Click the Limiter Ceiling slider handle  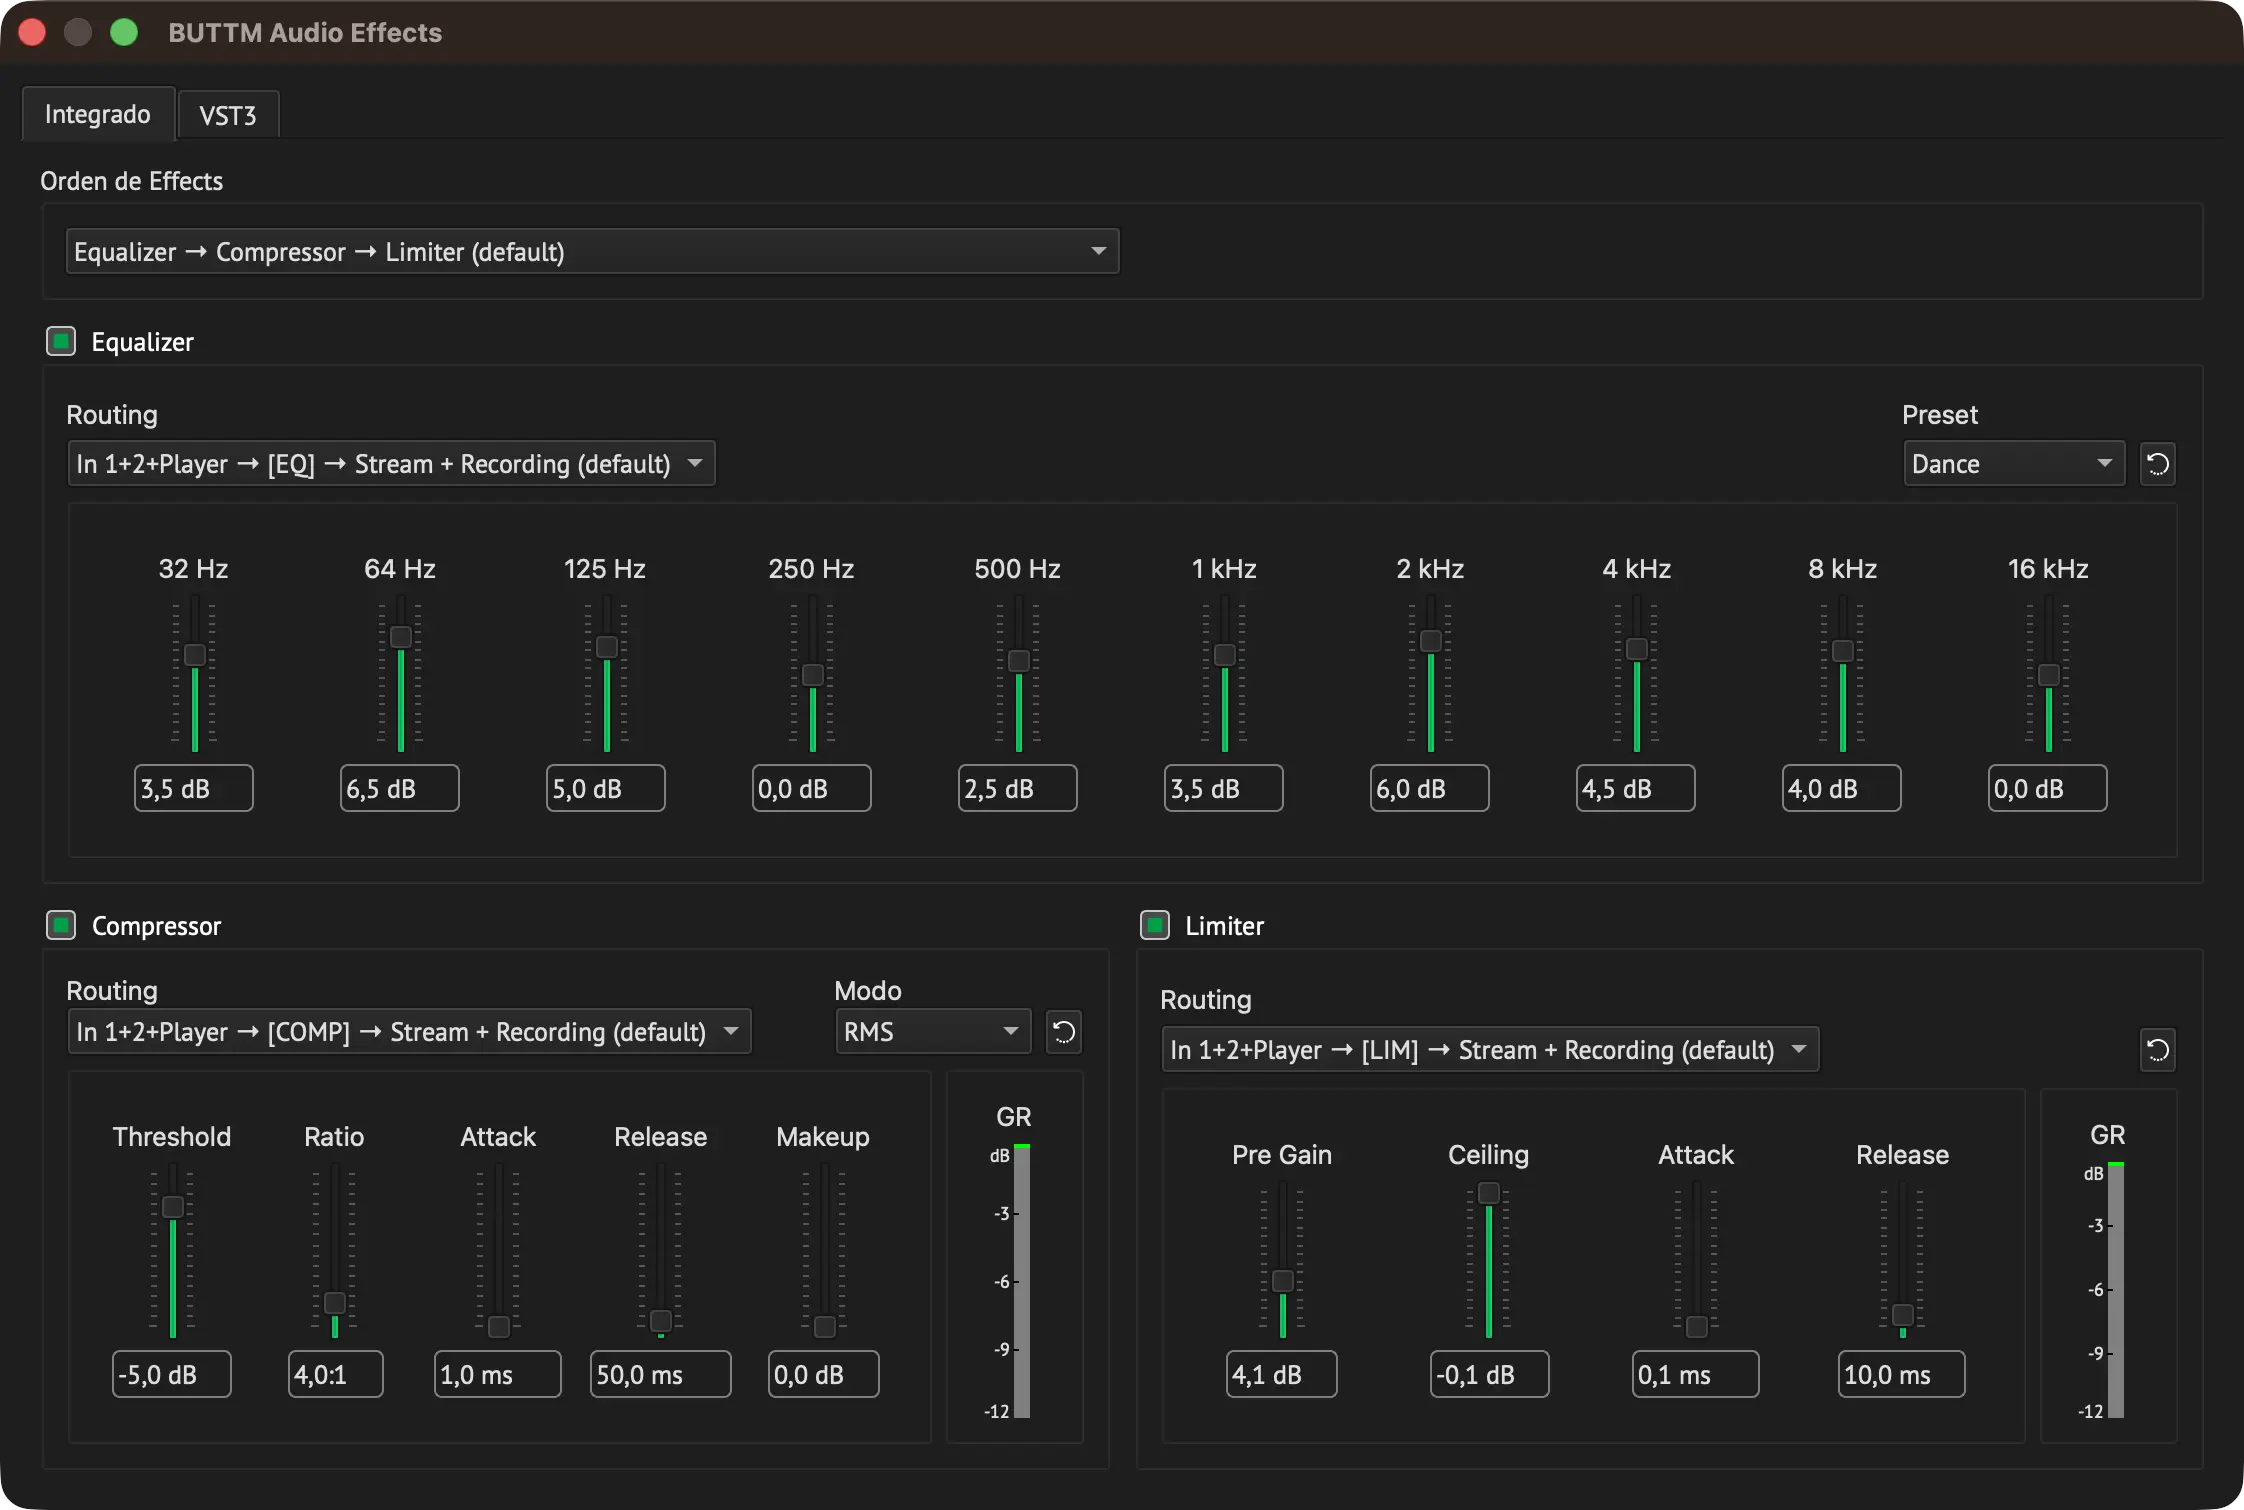pyautogui.click(x=1489, y=1193)
